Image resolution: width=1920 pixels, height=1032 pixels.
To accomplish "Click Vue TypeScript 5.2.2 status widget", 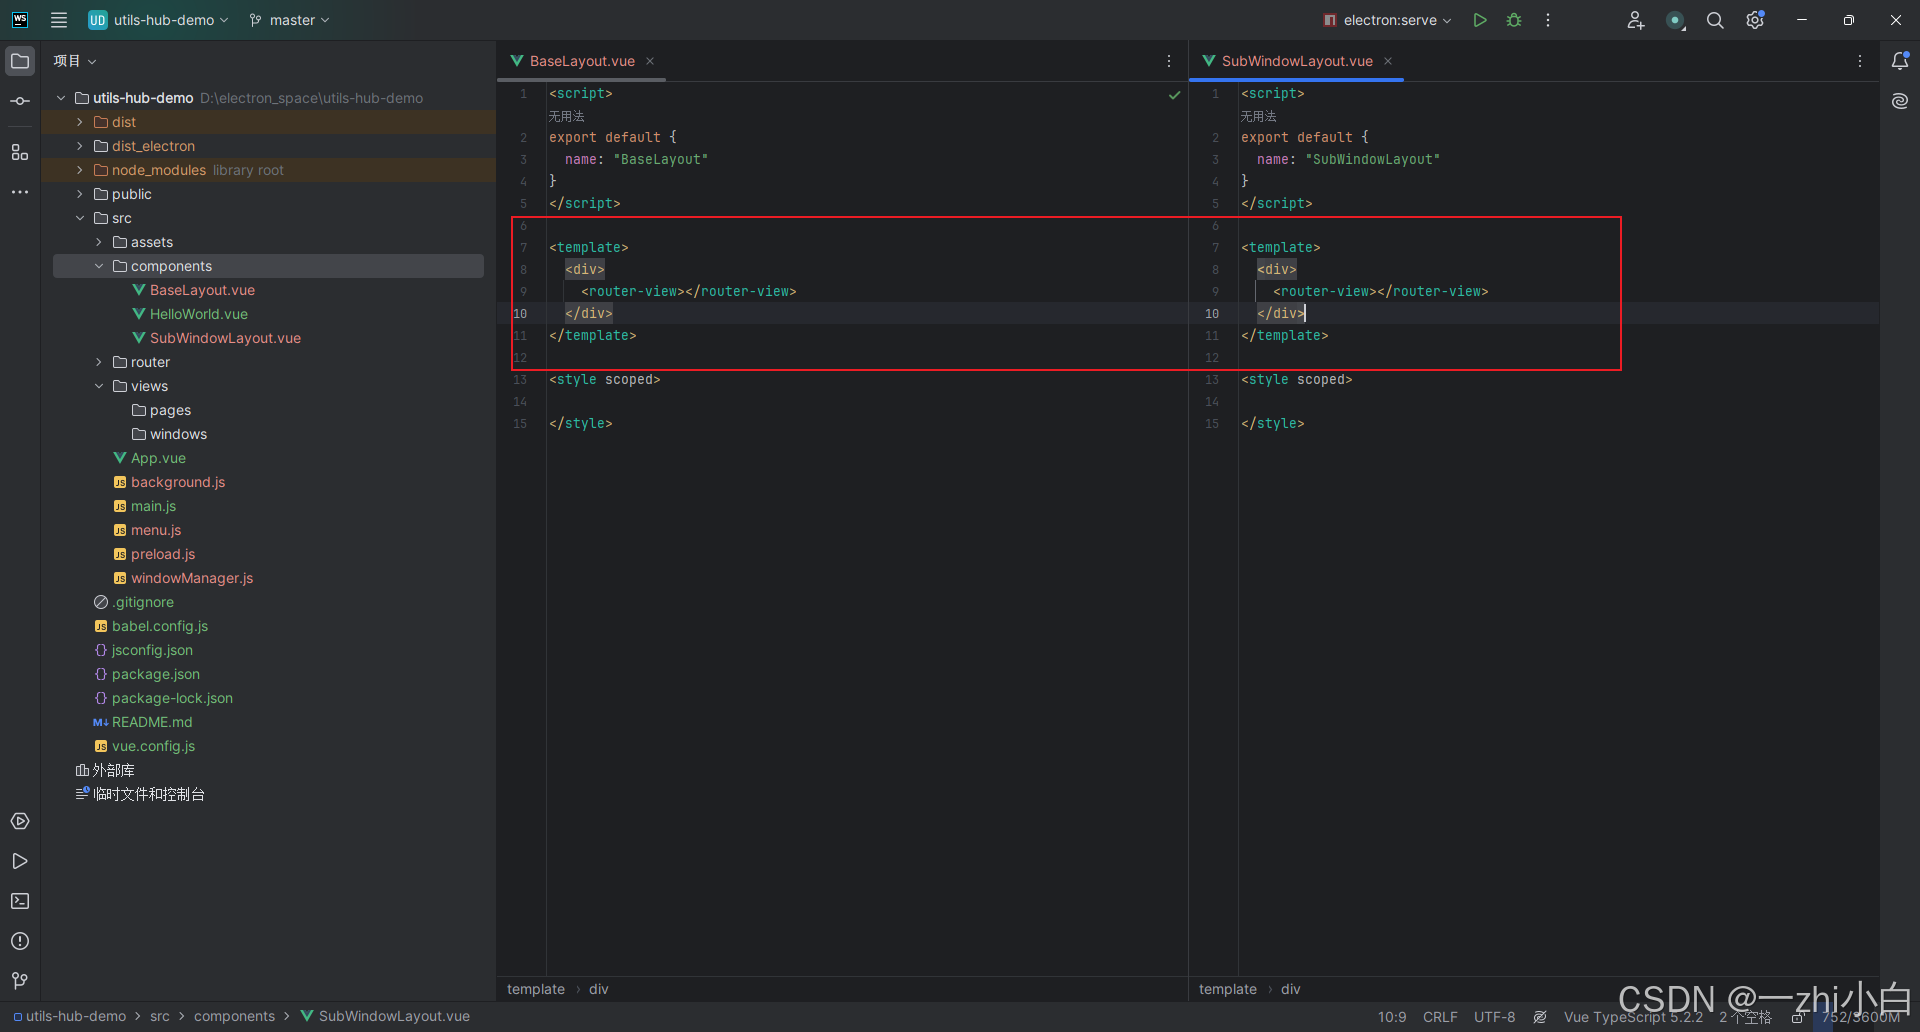I will tap(1633, 1017).
